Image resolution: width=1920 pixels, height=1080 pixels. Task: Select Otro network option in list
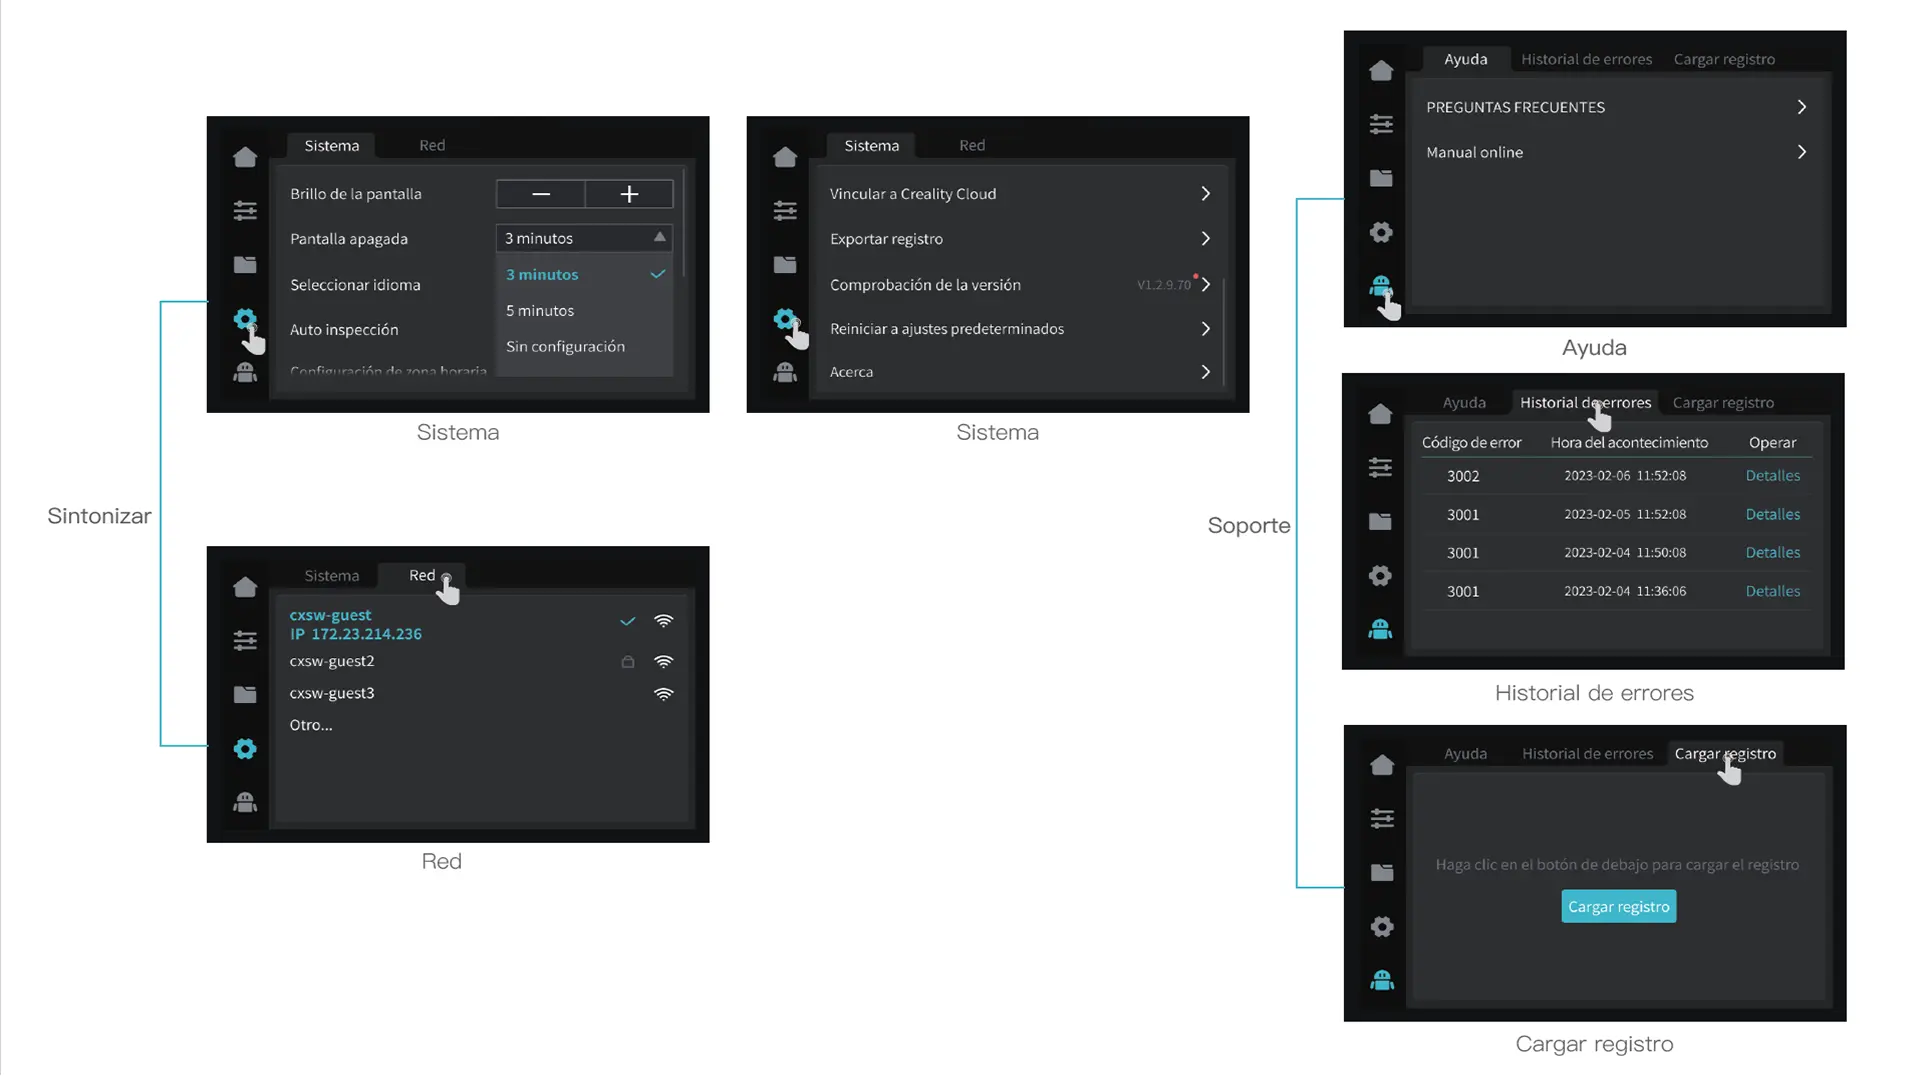tap(310, 724)
